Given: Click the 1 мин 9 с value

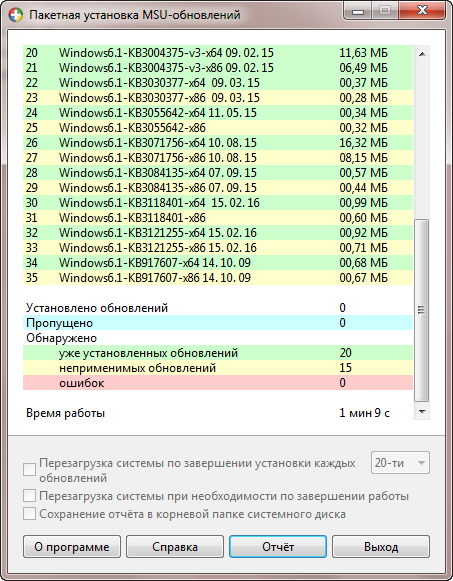Looking at the screenshot, I should tap(364, 413).
